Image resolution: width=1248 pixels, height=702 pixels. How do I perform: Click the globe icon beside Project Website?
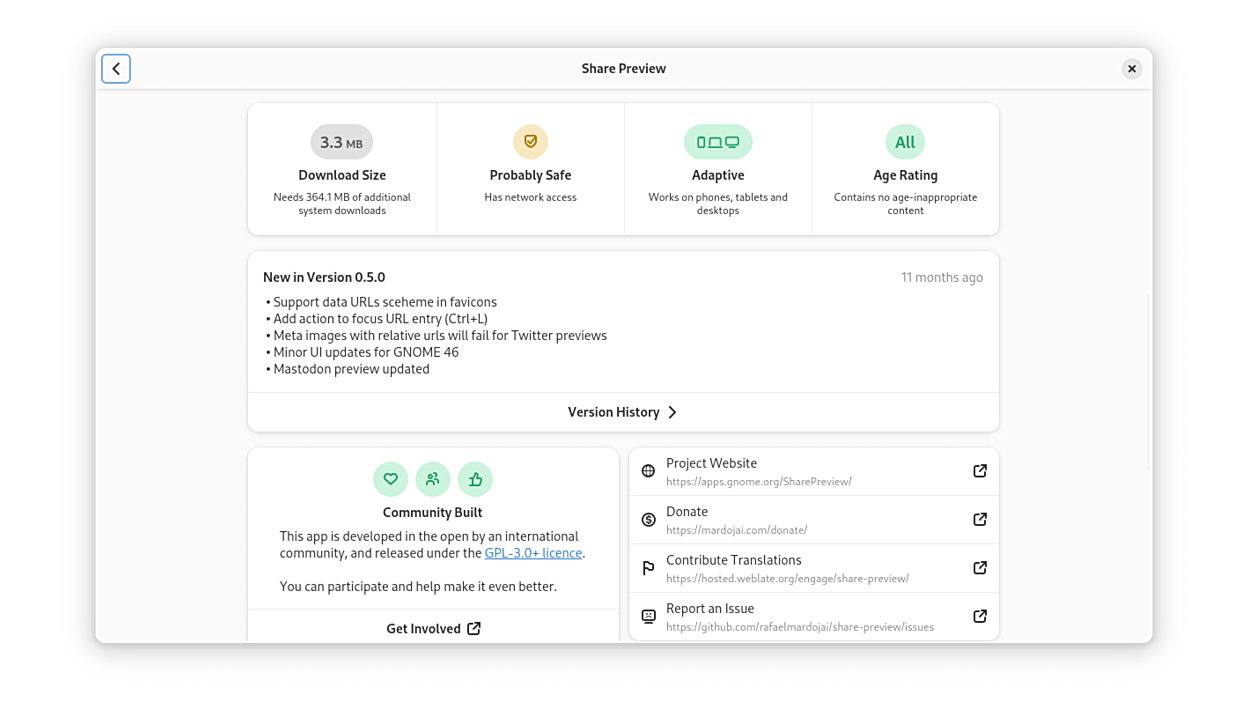click(648, 471)
